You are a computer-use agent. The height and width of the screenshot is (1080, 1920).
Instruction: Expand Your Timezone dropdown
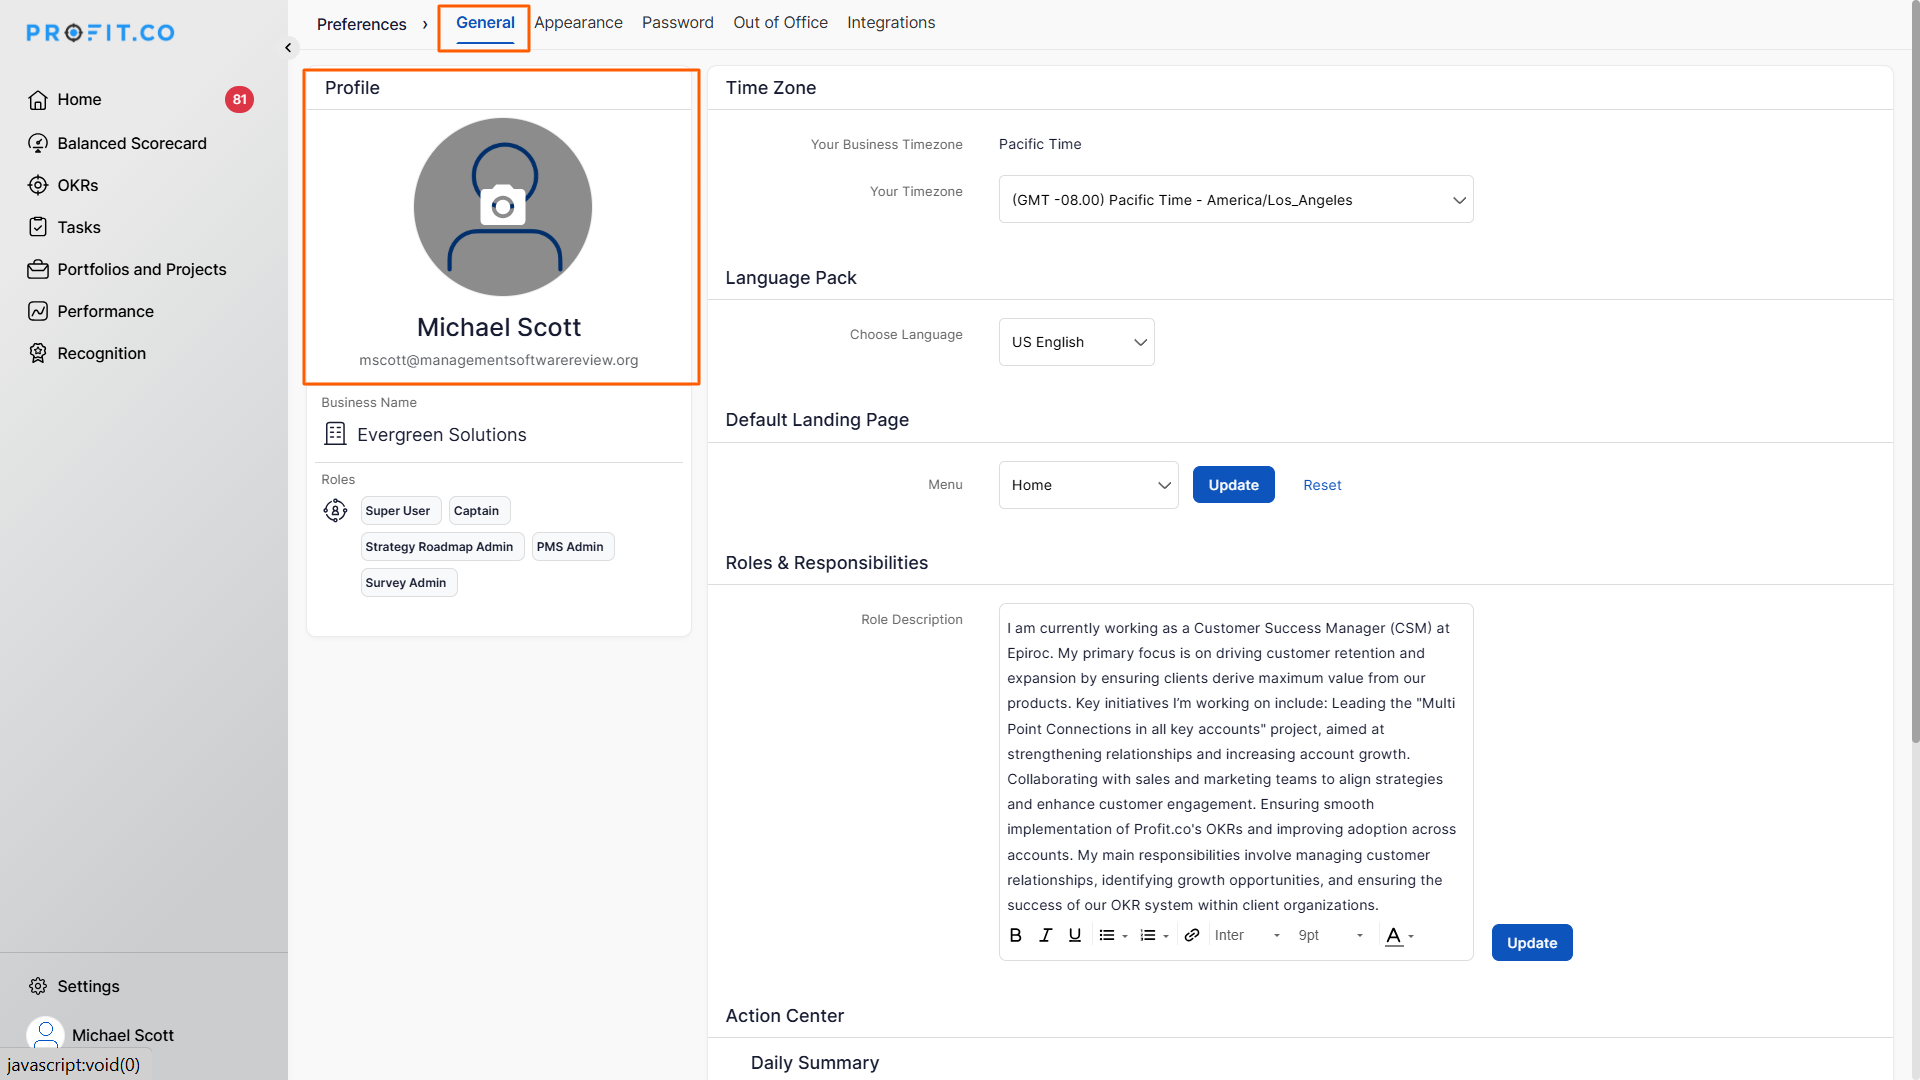click(x=1235, y=200)
